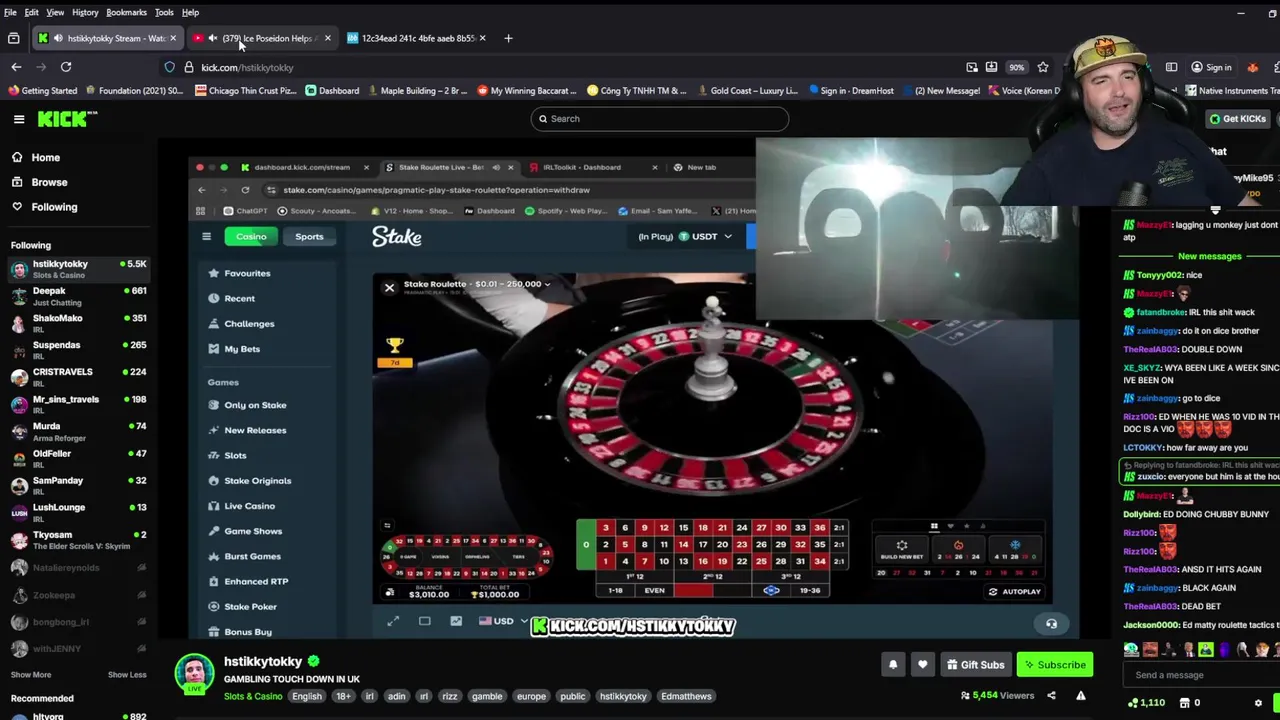Open the Tools menu

coord(164,12)
